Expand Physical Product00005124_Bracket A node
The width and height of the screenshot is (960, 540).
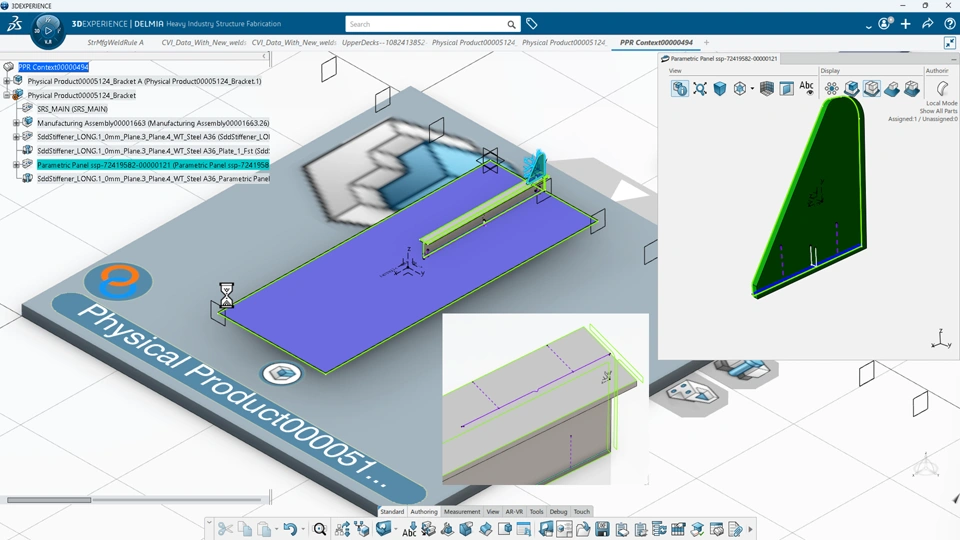click(7, 81)
